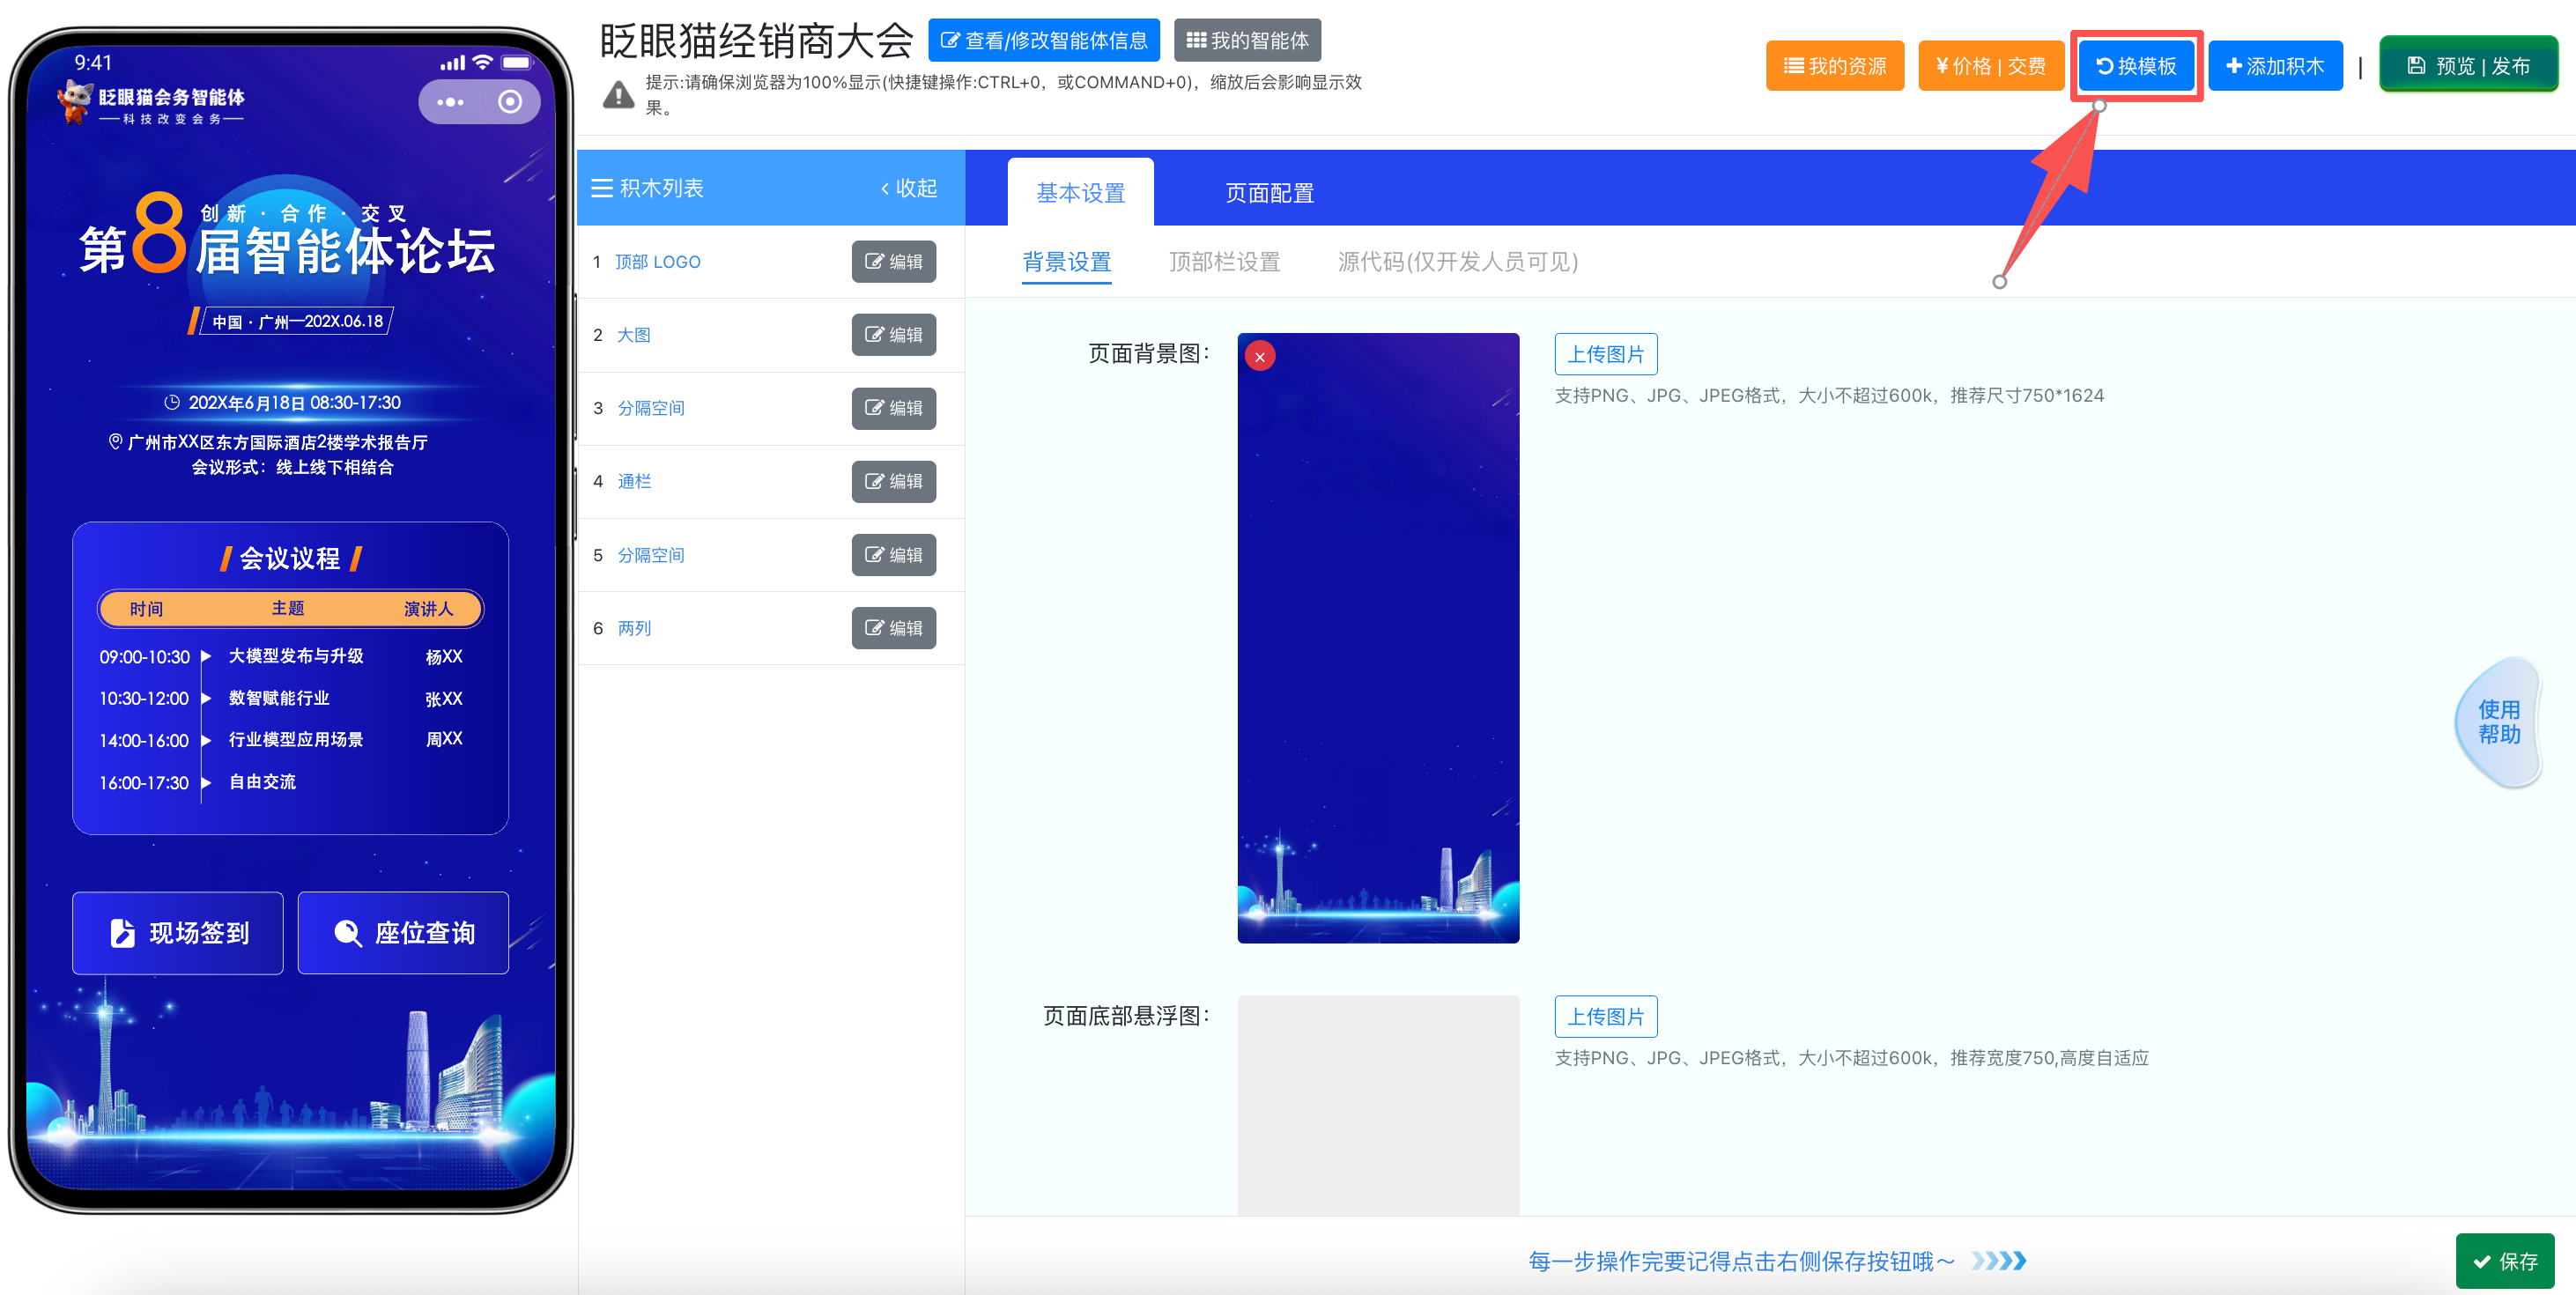Open 价格|交费 pricing button
This screenshot has width=2576, height=1295.
tap(1990, 66)
